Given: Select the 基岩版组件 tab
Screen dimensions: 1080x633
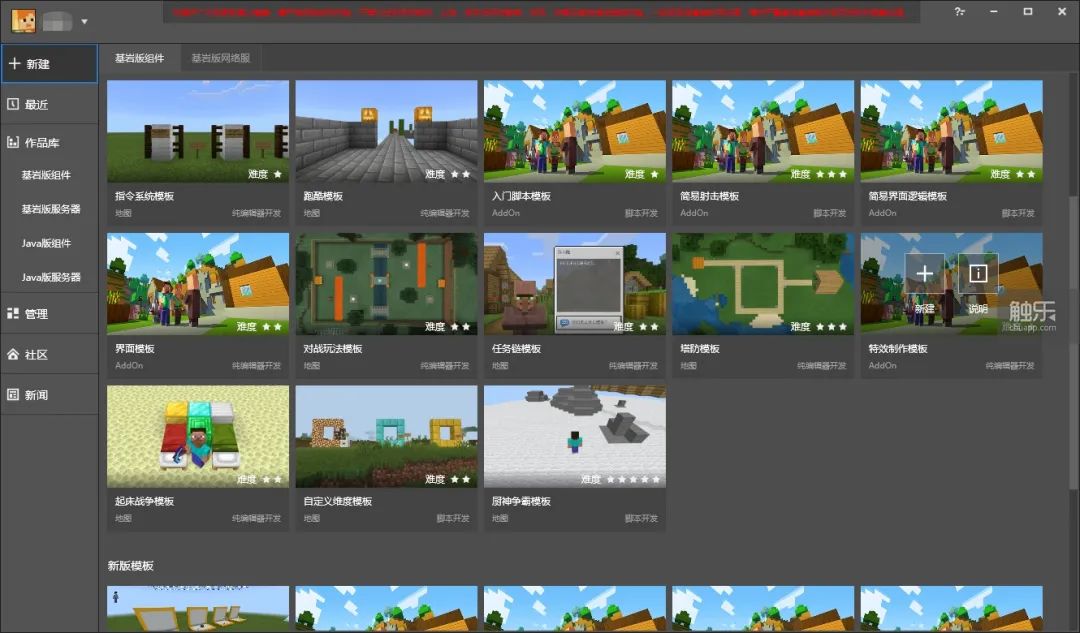Looking at the screenshot, I should click(139, 58).
